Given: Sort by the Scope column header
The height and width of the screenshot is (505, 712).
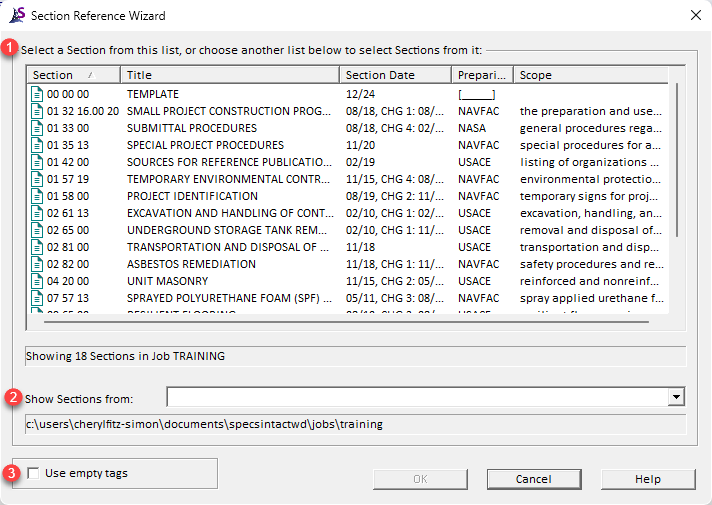Looking at the screenshot, I should click(x=591, y=75).
